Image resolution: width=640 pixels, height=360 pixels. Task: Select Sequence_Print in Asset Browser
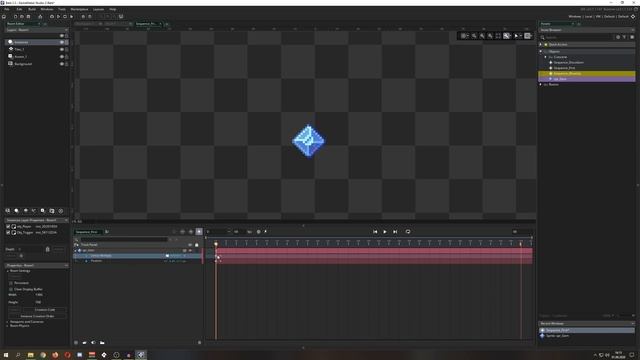[565, 68]
